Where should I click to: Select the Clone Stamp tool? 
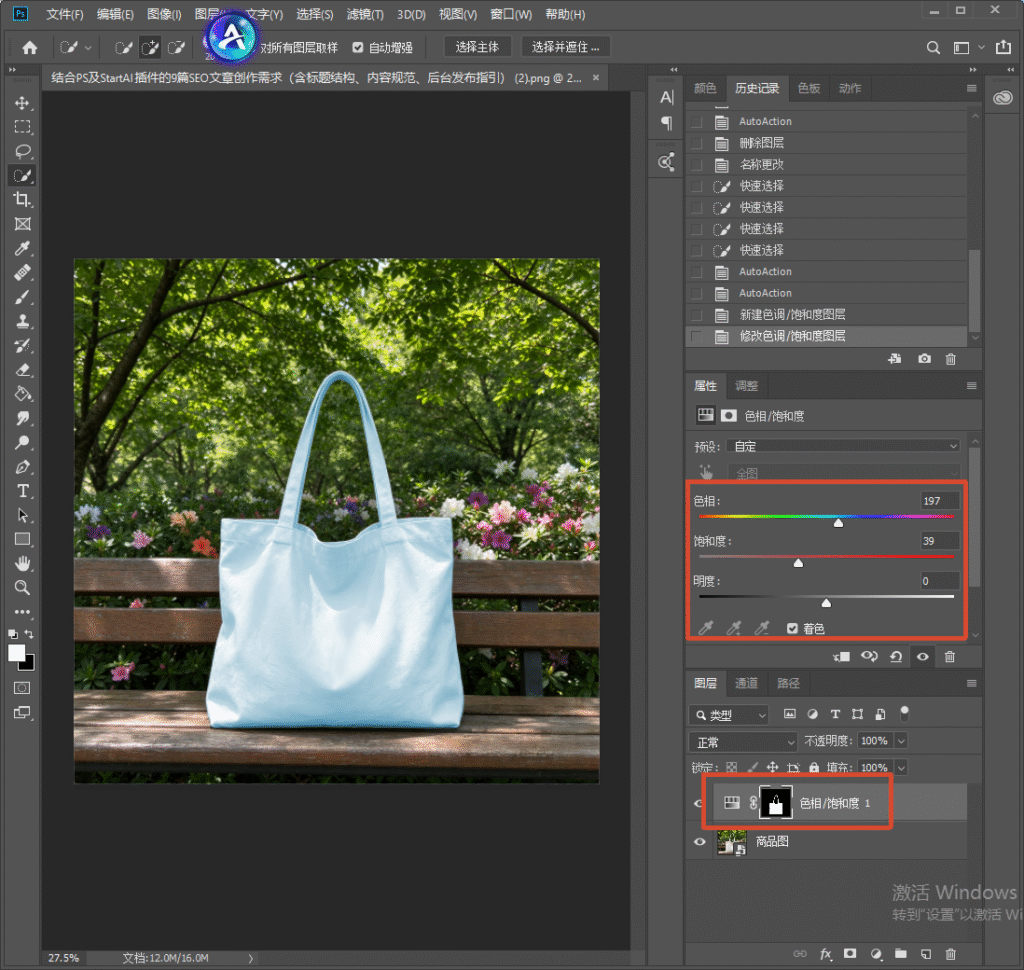click(22, 321)
